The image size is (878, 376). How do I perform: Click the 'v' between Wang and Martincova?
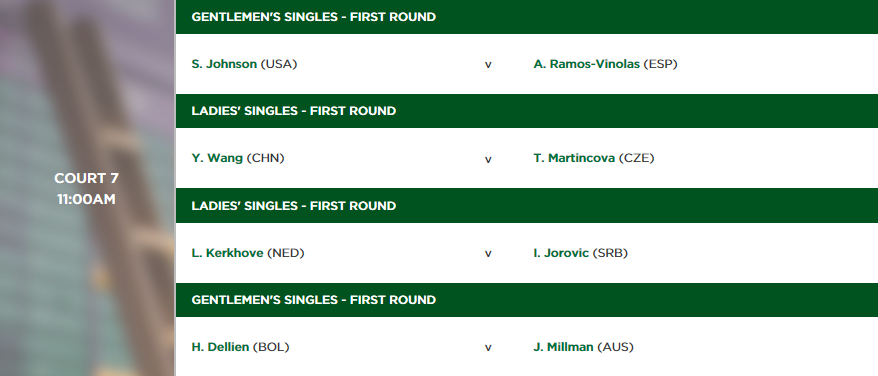click(488, 159)
